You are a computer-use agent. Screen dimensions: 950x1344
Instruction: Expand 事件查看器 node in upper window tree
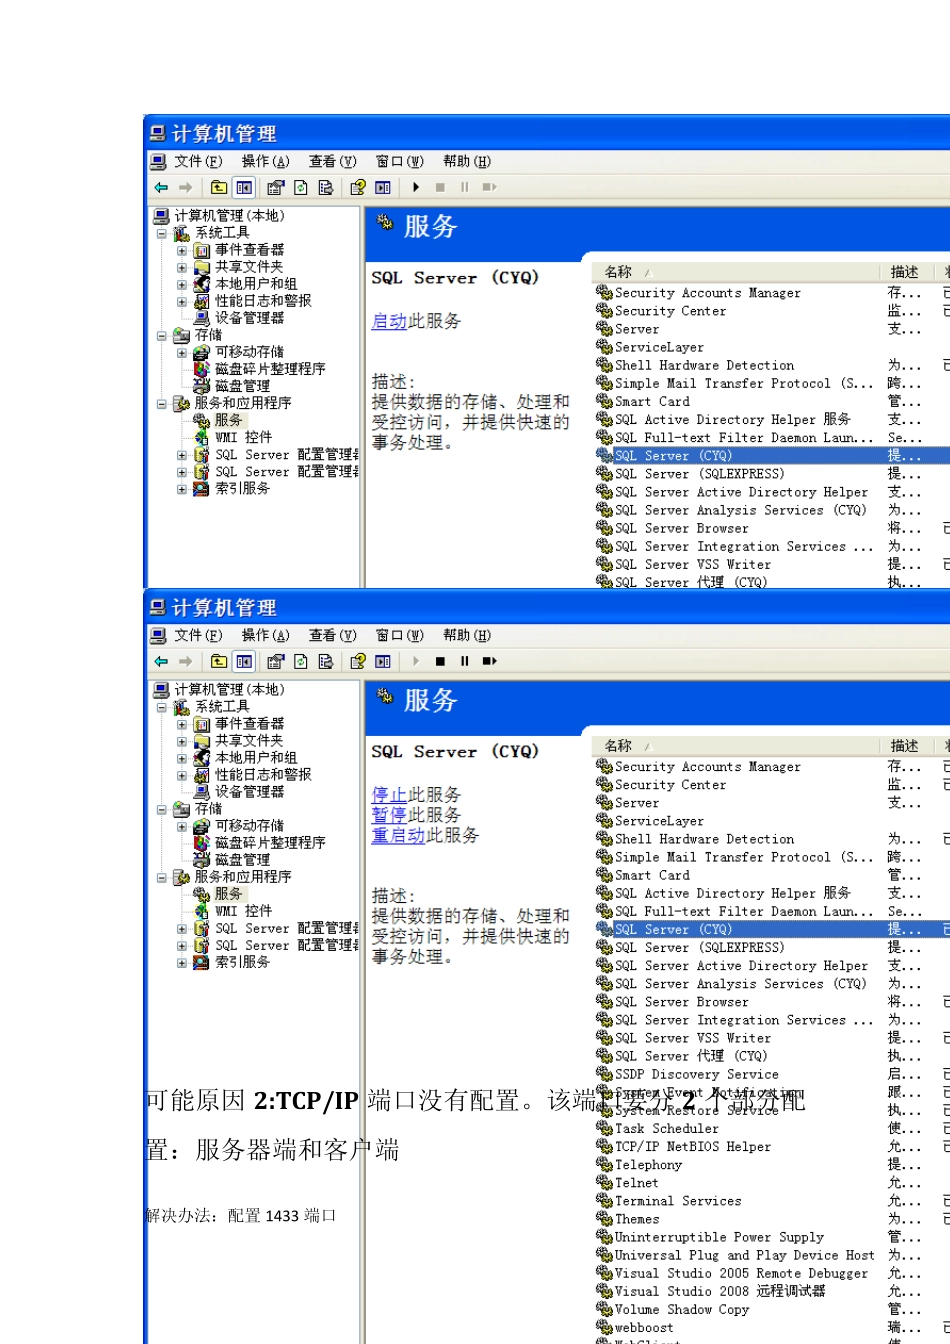point(182,250)
